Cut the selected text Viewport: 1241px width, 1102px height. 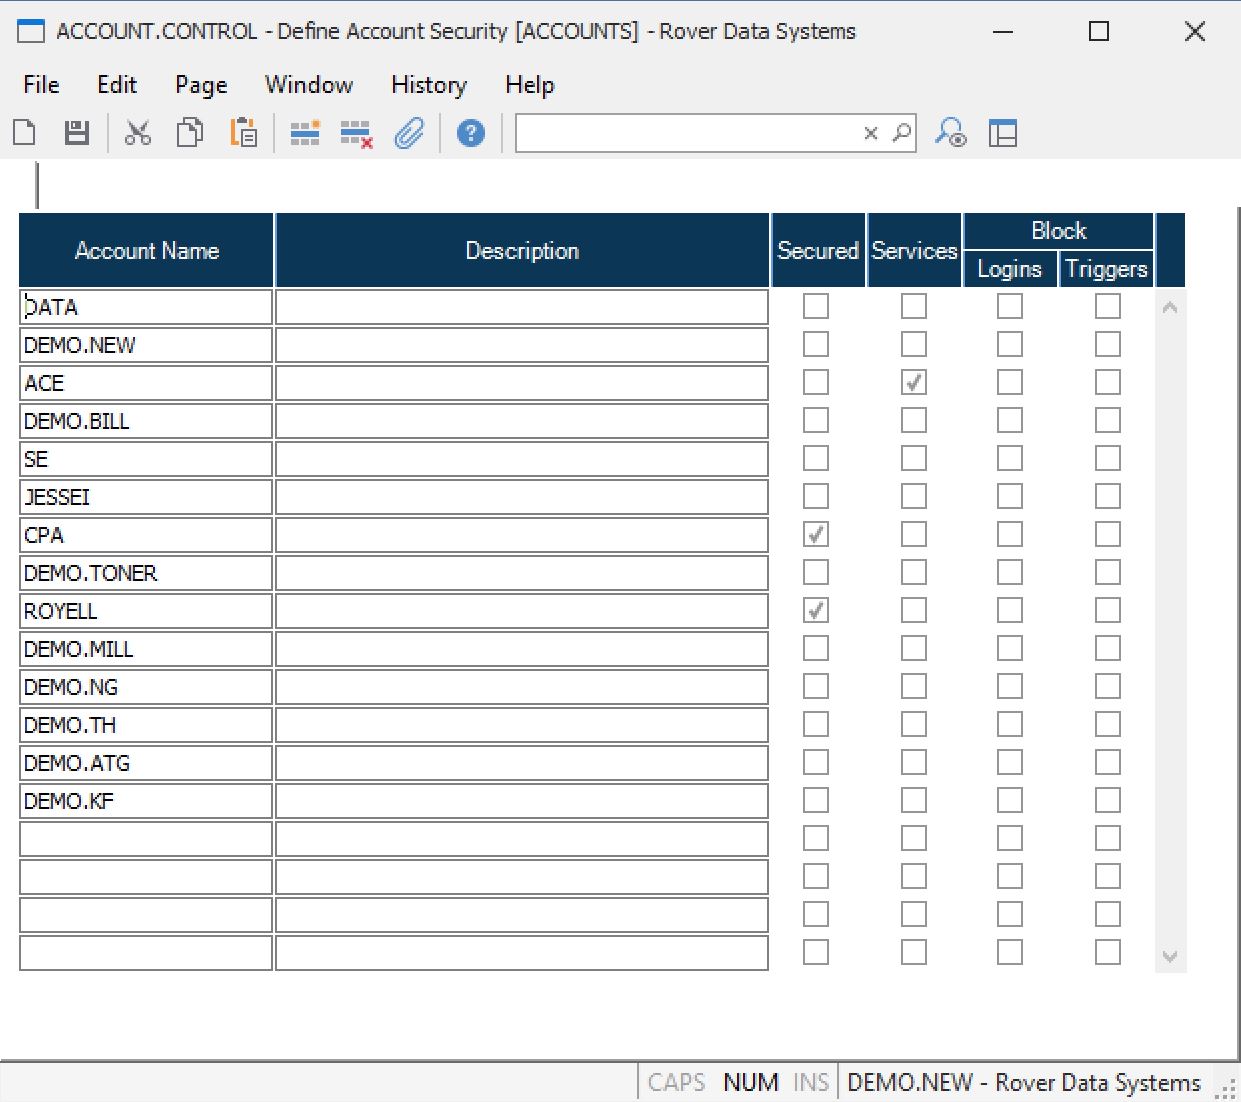[x=138, y=132]
